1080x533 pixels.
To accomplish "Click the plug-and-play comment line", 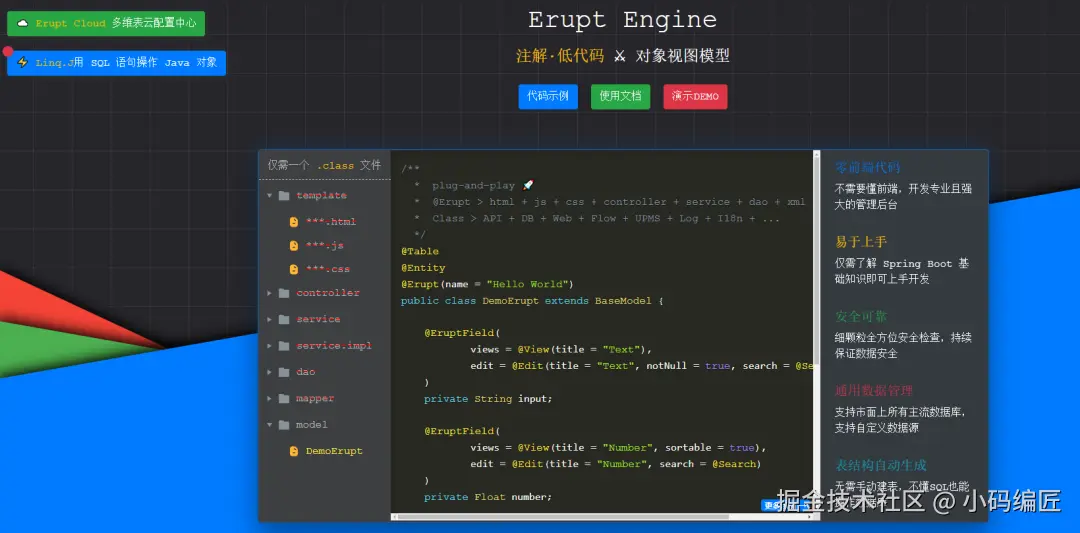I will [475, 185].
